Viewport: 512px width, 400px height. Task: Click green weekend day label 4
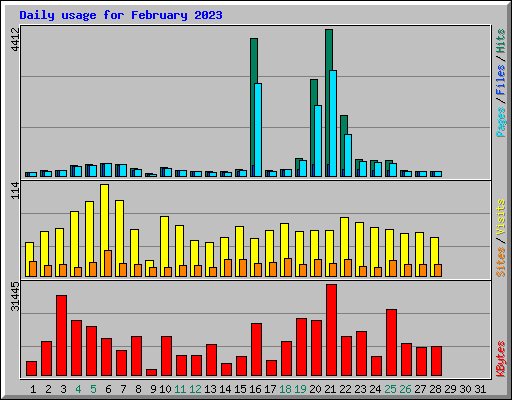tap(78, 389)
